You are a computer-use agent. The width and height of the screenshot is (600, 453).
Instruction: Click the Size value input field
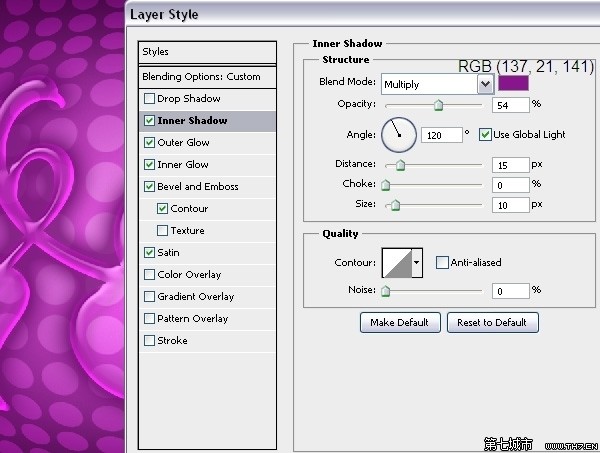509,204
